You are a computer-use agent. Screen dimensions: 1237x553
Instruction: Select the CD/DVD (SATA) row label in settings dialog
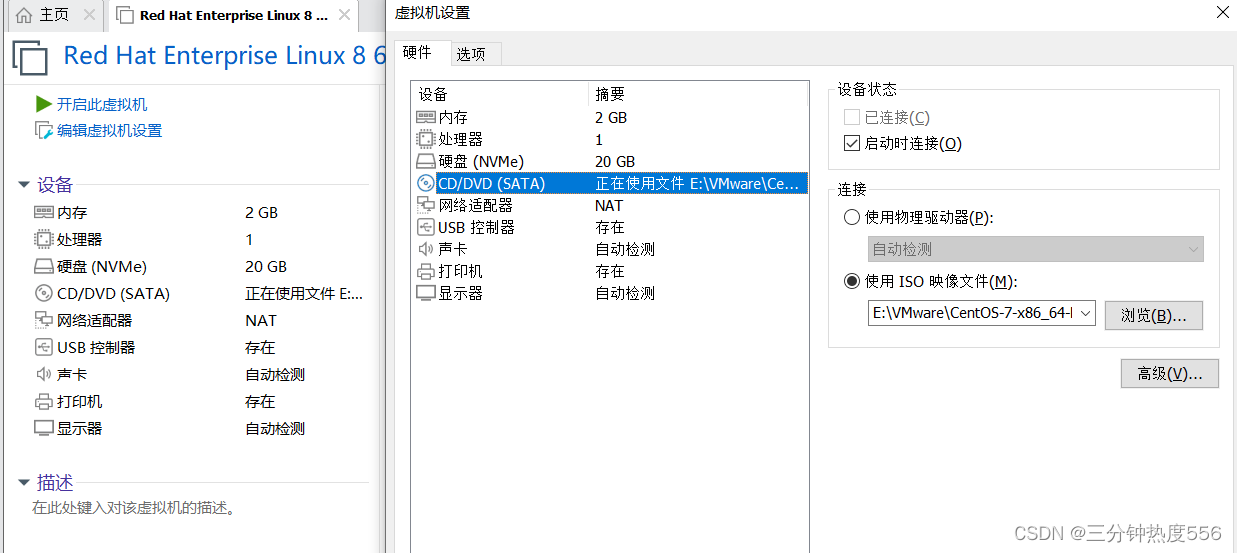tap(492, 184)
